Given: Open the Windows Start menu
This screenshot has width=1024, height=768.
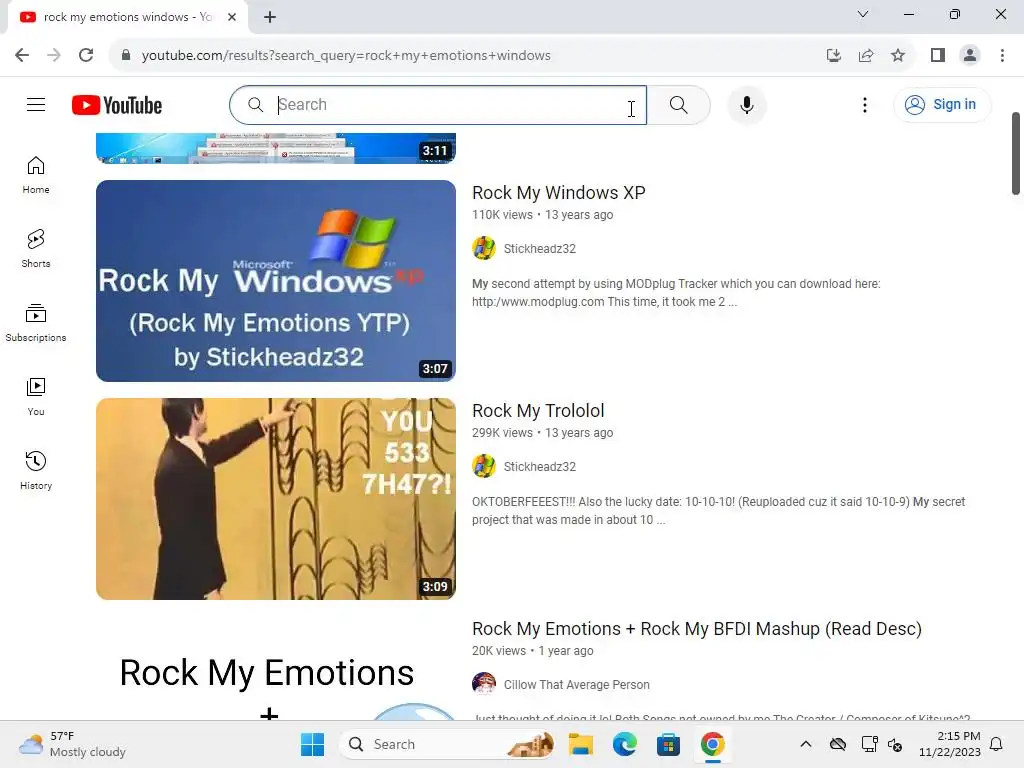Looking at the screenshot, I should tap(312, 744).
